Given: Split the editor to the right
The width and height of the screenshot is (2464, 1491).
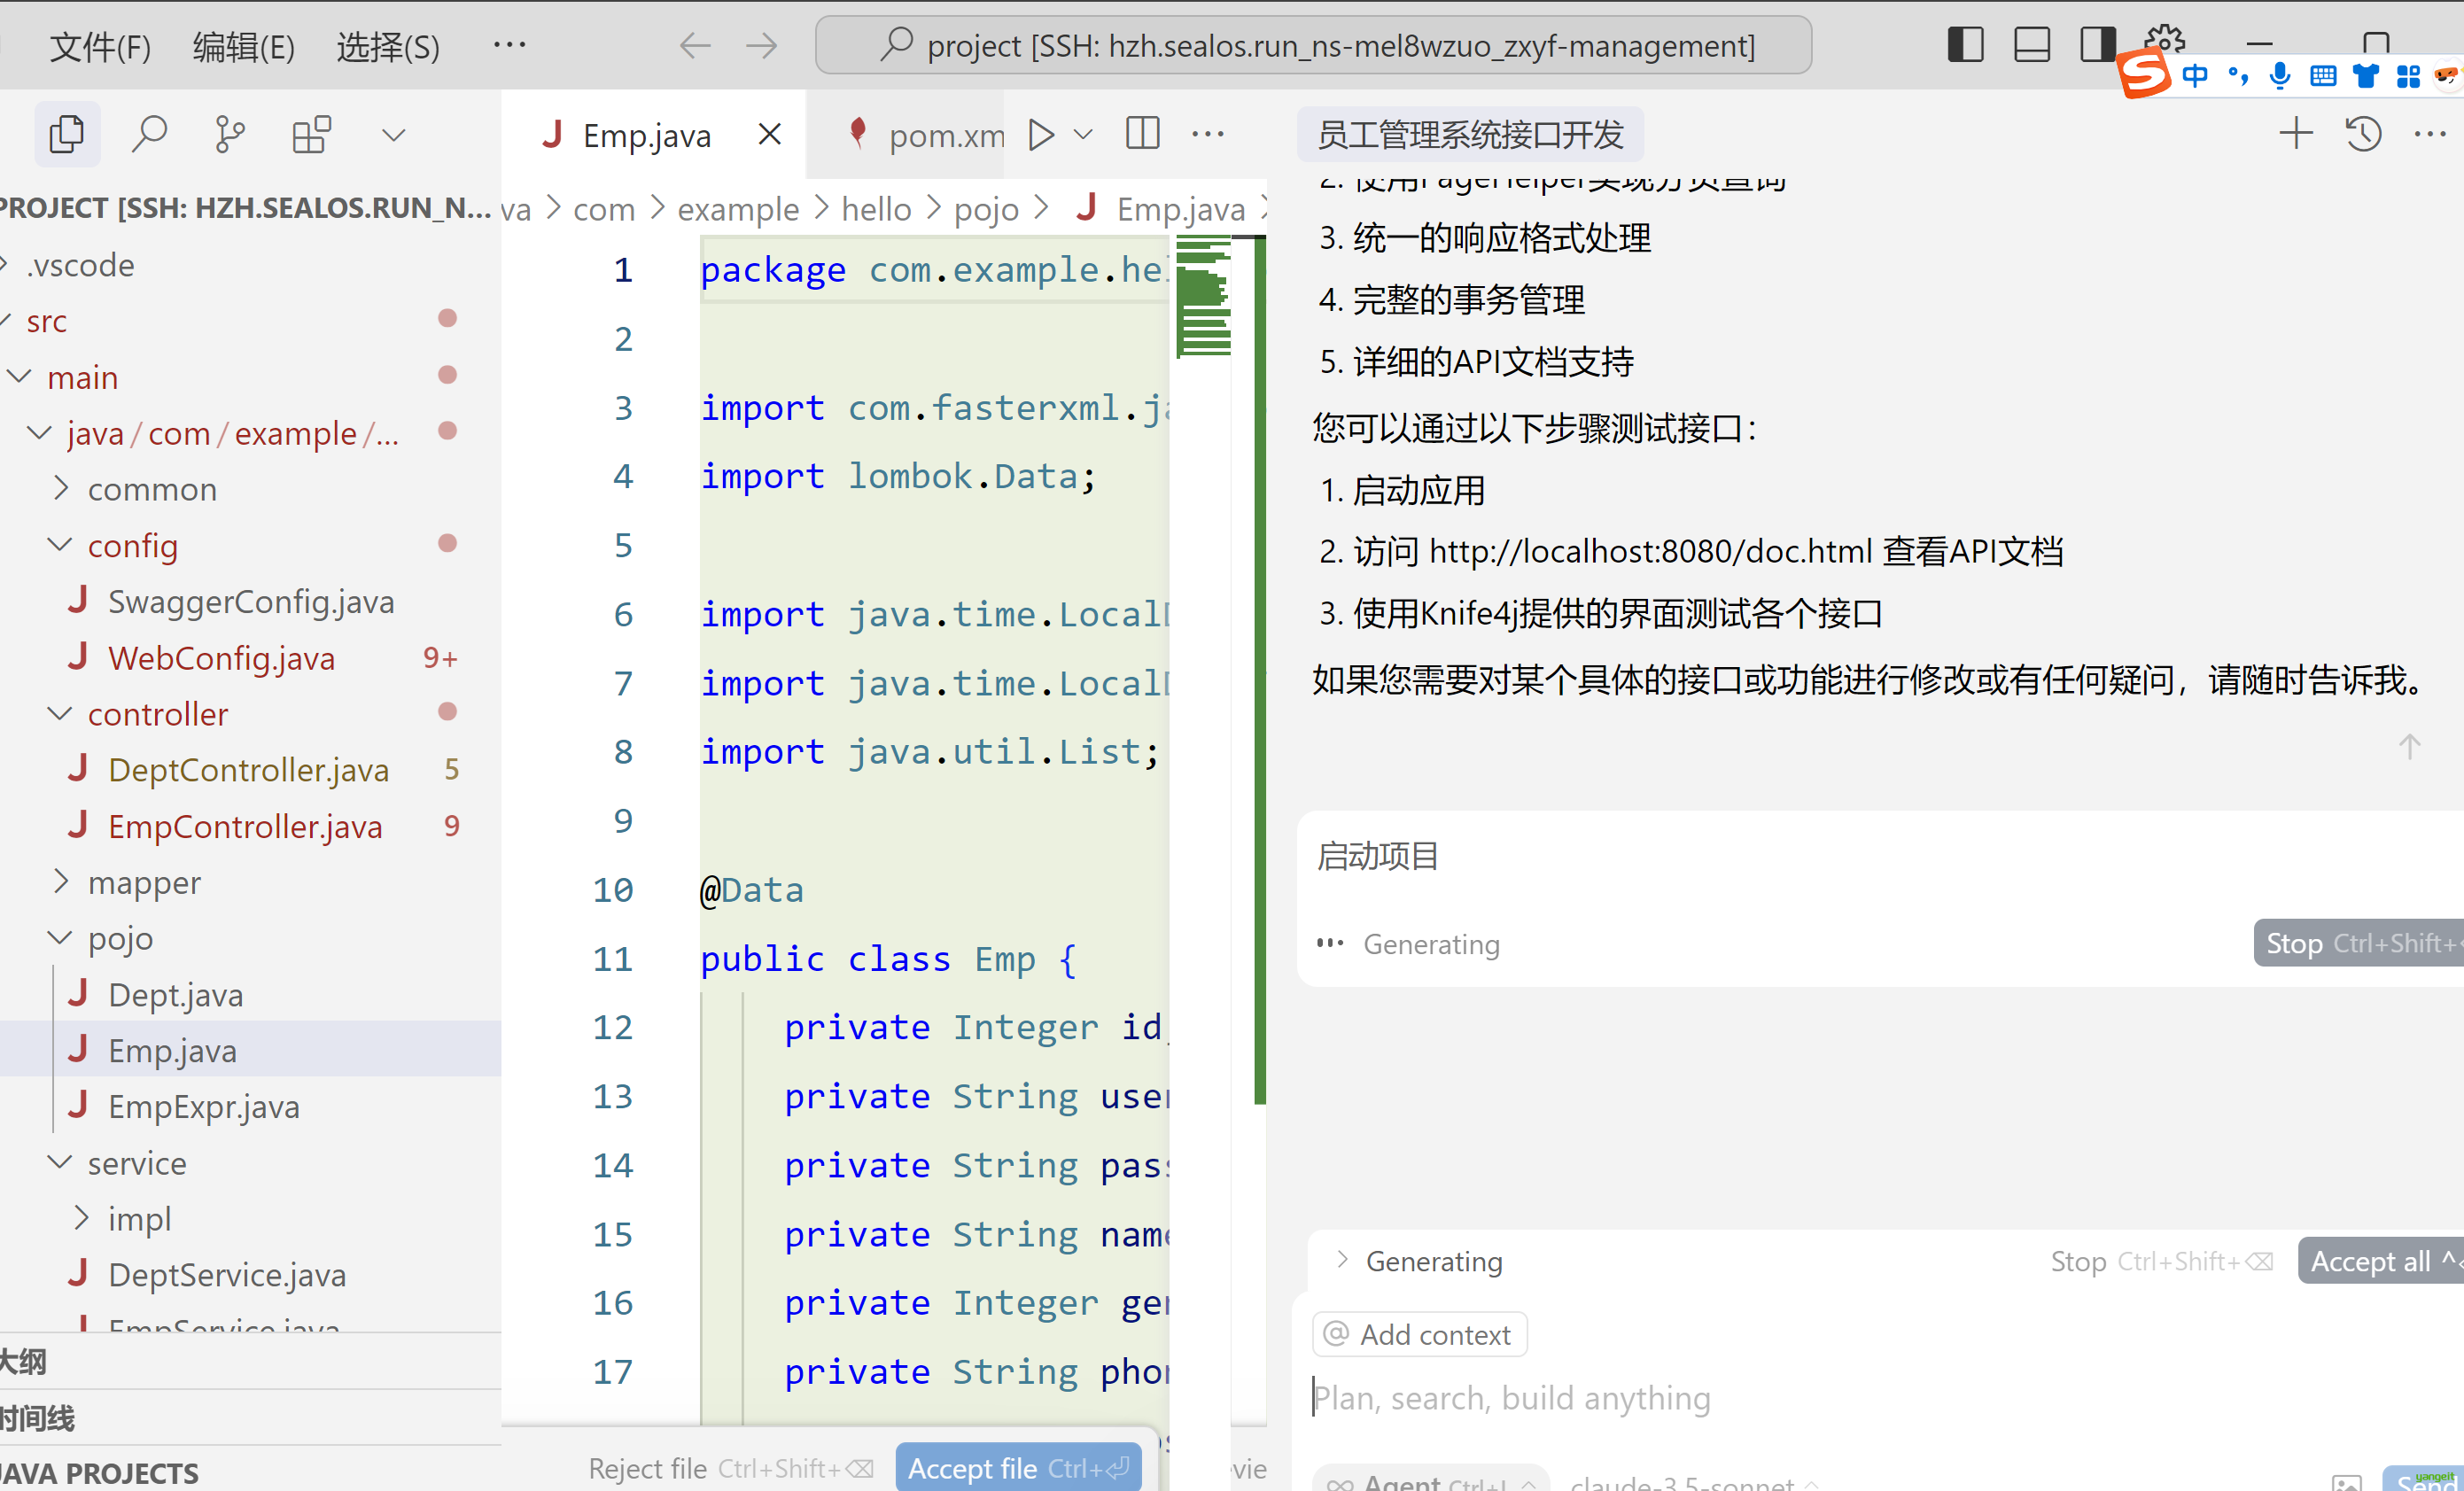Looking at the screenshot, I should (1142, 134).
